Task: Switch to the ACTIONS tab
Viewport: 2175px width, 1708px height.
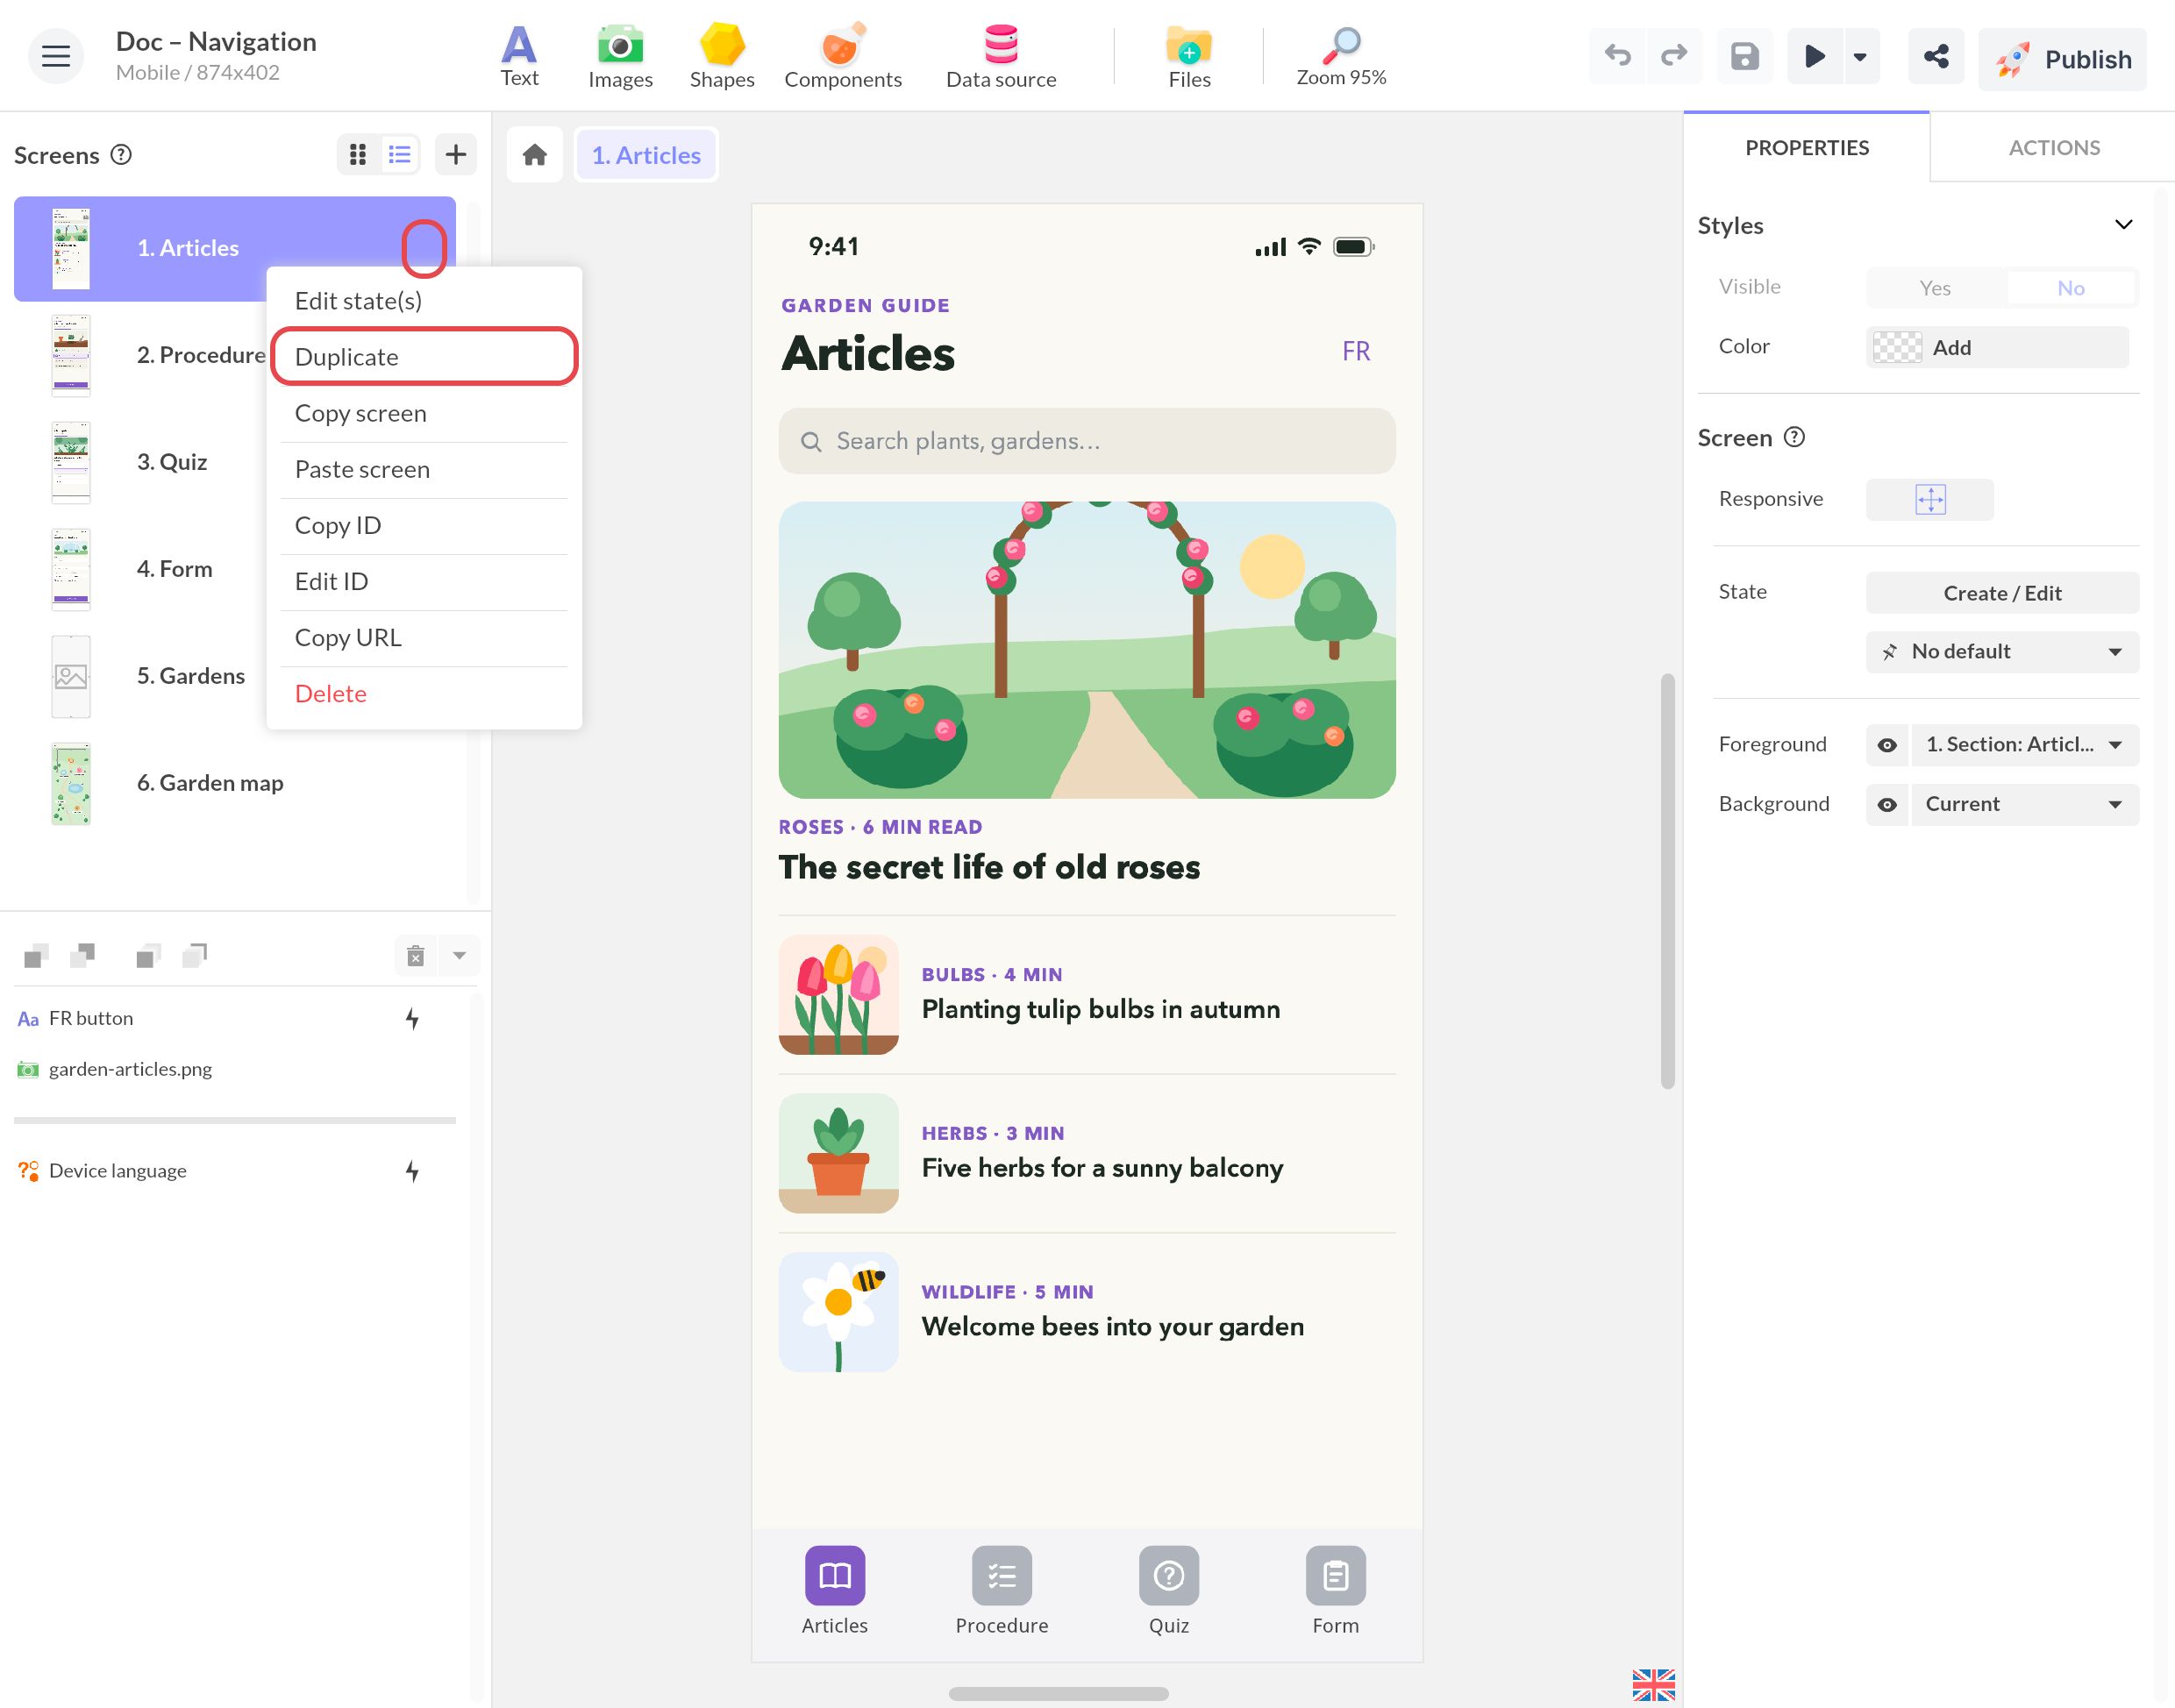Action: click(x=2053, y=147)
